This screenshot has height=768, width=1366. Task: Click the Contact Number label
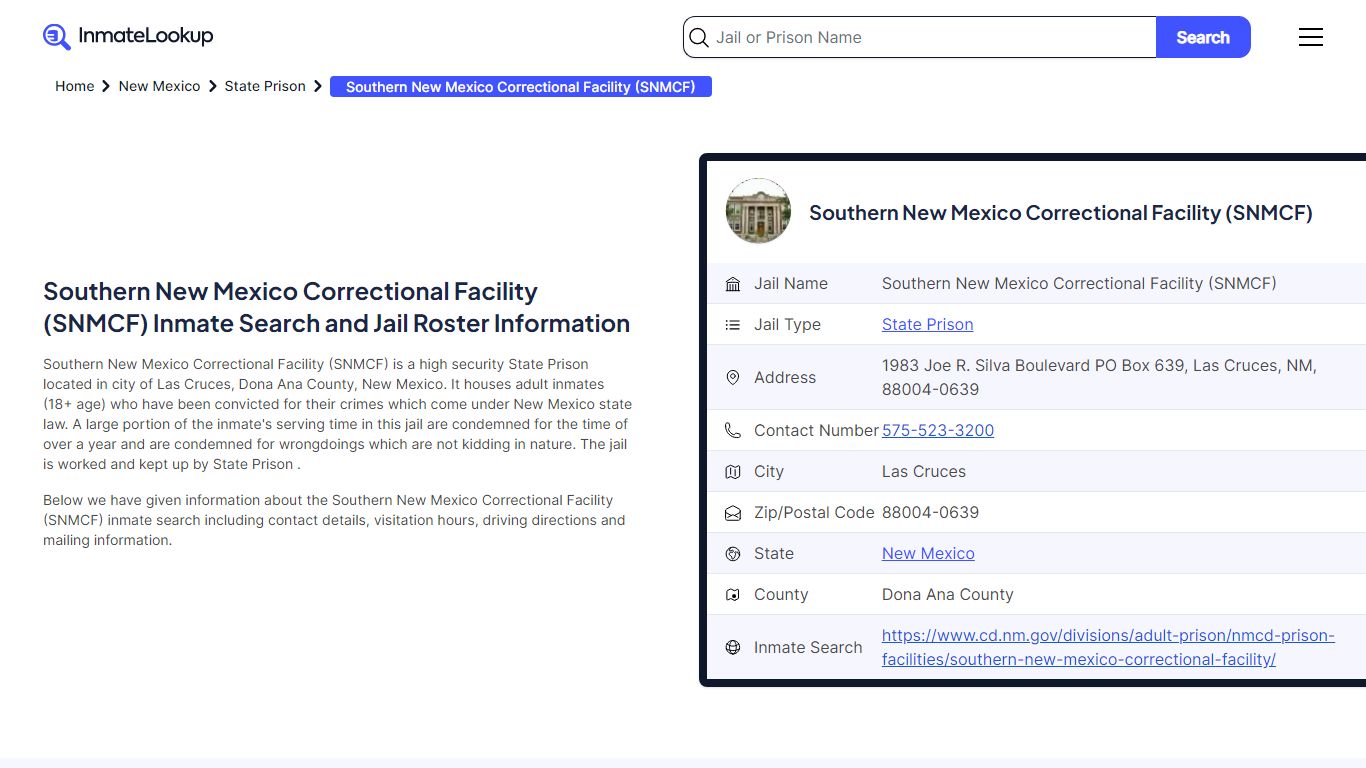pos(816,430)
